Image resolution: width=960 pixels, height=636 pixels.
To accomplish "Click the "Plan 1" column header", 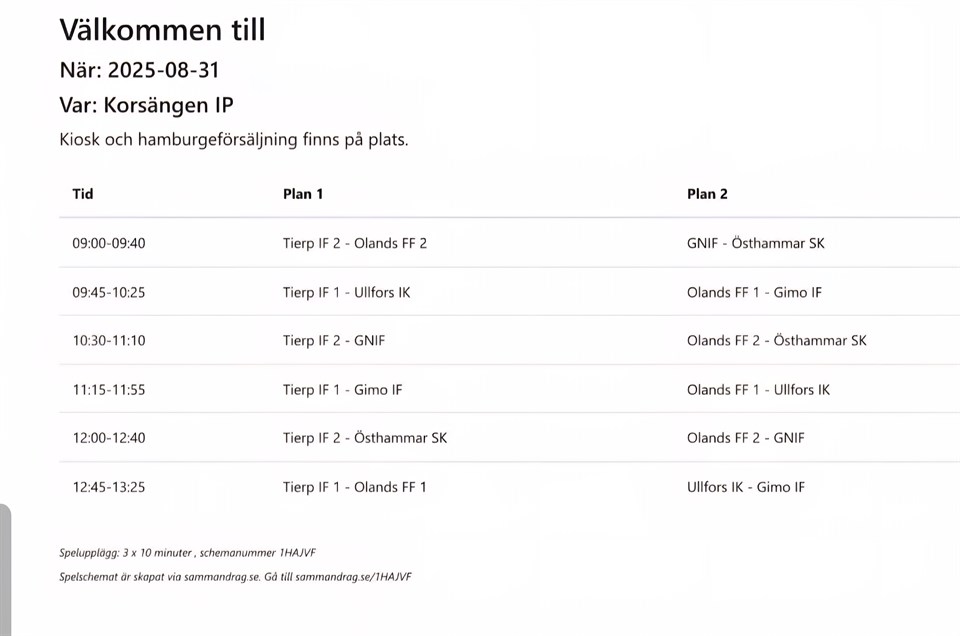I will tap(303, 194).
